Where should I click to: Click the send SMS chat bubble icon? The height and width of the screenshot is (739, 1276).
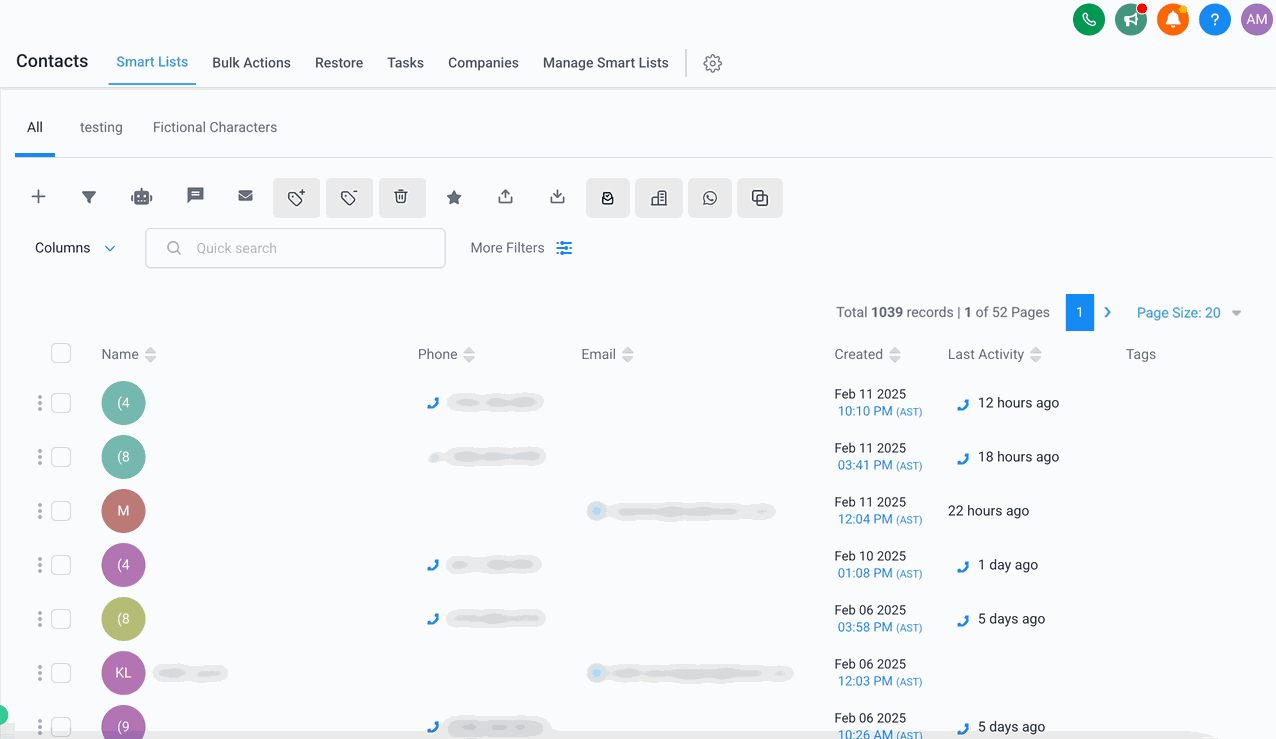[x=195, y=196]
